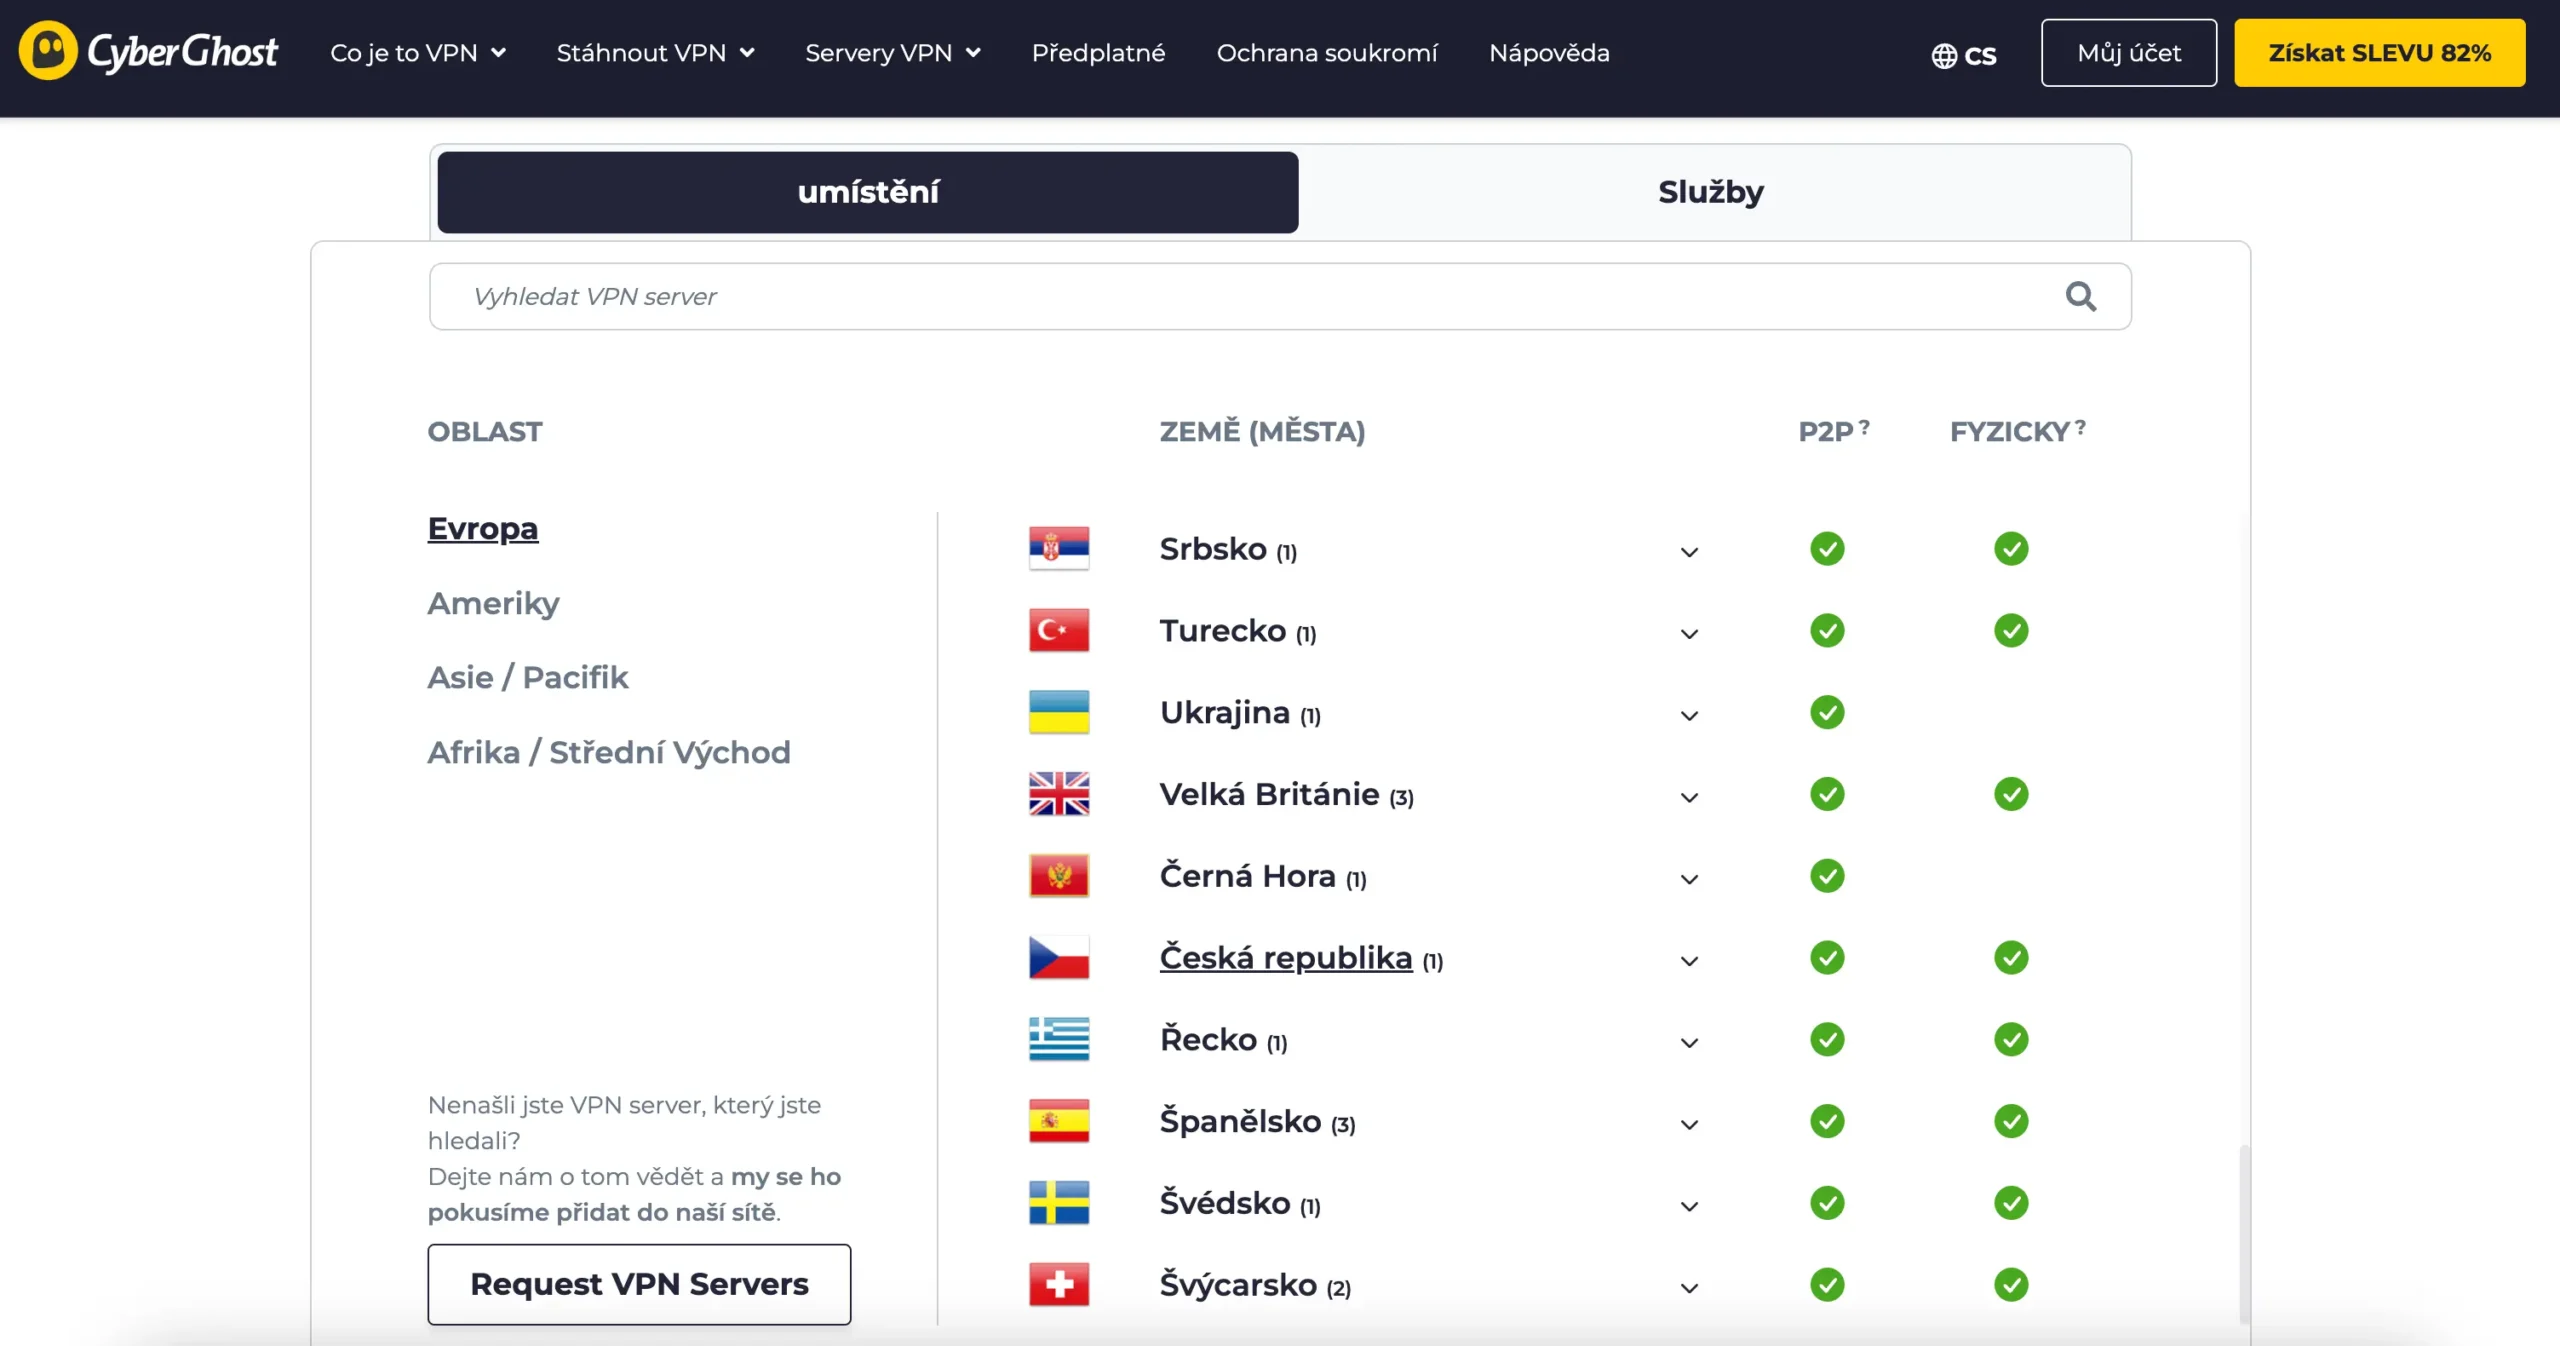Click the search magnifier icon
Image resolution: width=2560 pixels, height=1346 pixels.
tap(2080, 296)
